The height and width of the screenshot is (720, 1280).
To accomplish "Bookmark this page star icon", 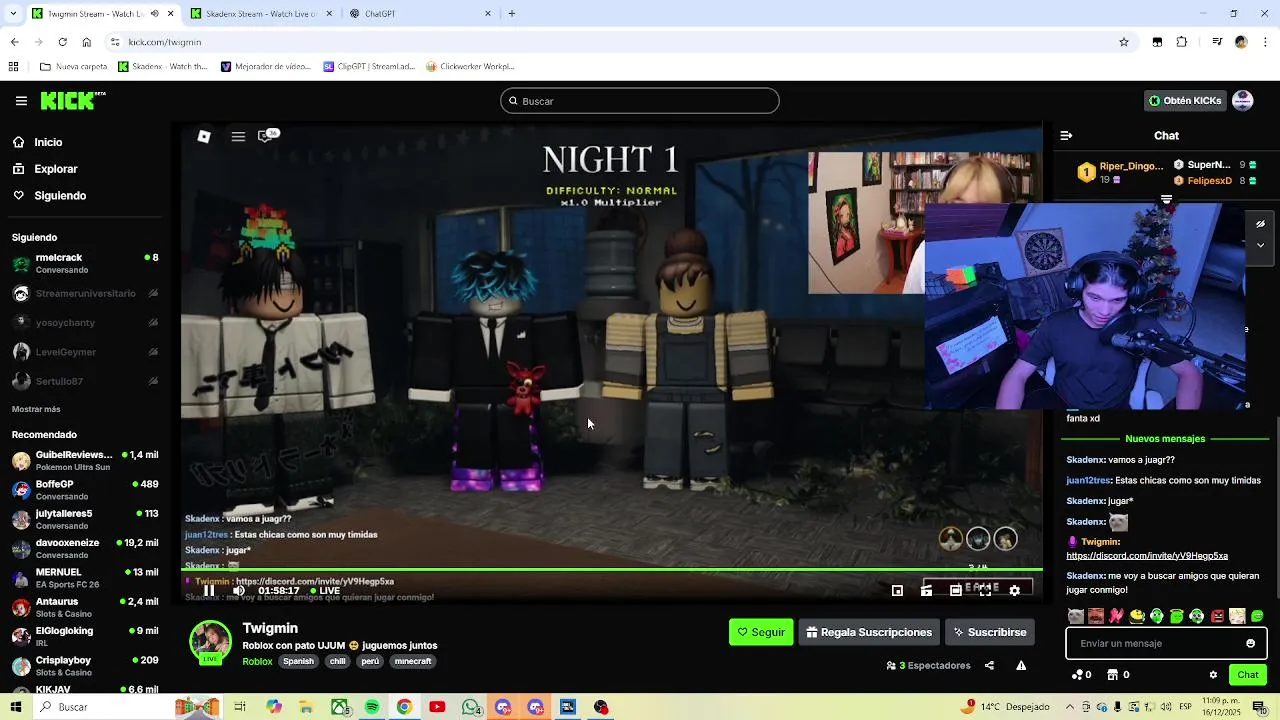I will point(1124,42).
